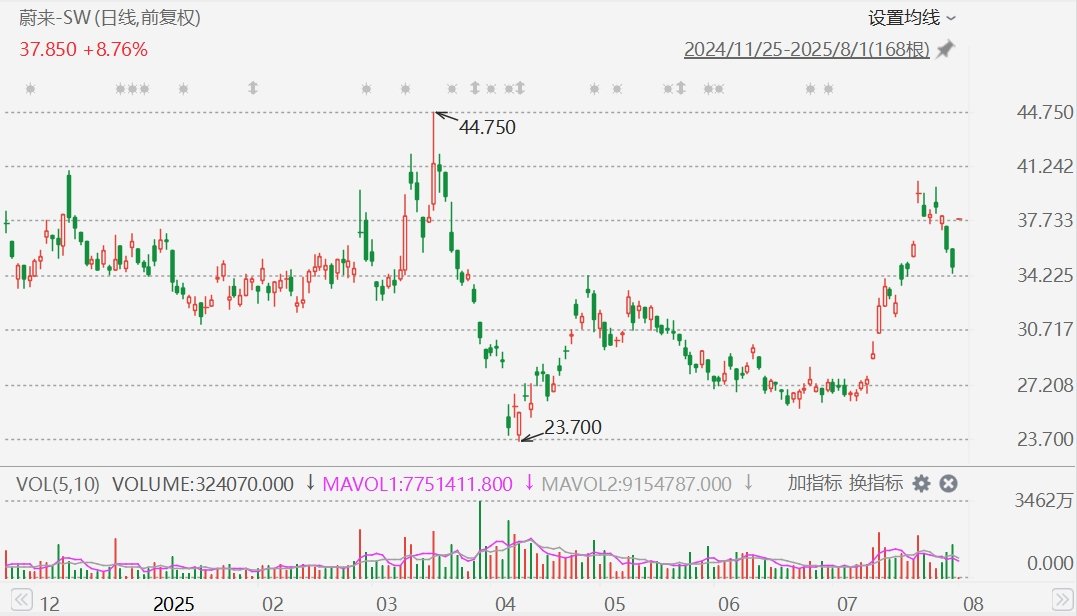This screenshot has height=616, width=1077.
Task: Select the 07 month label on the timeline
Action: coord(847,604)
